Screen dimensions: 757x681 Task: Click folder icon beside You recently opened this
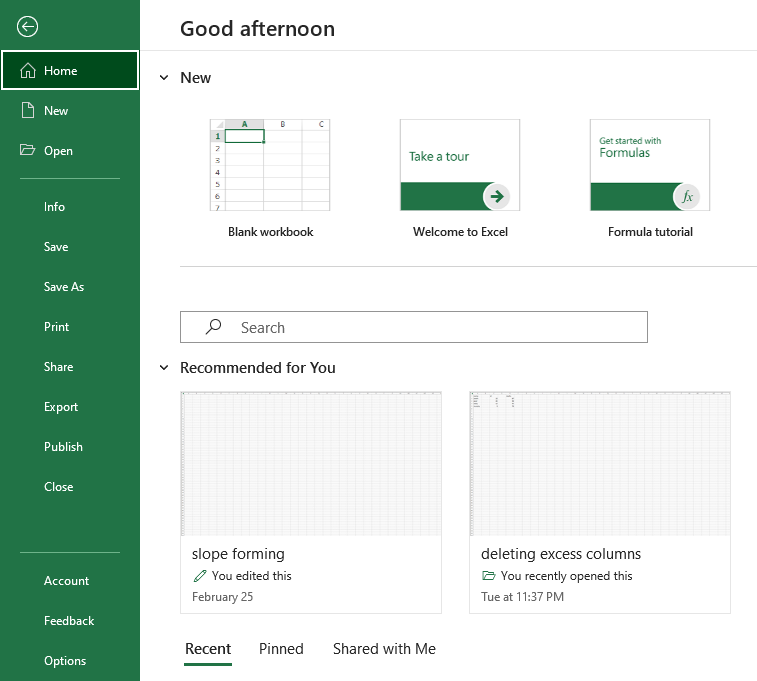coord(489,576)
